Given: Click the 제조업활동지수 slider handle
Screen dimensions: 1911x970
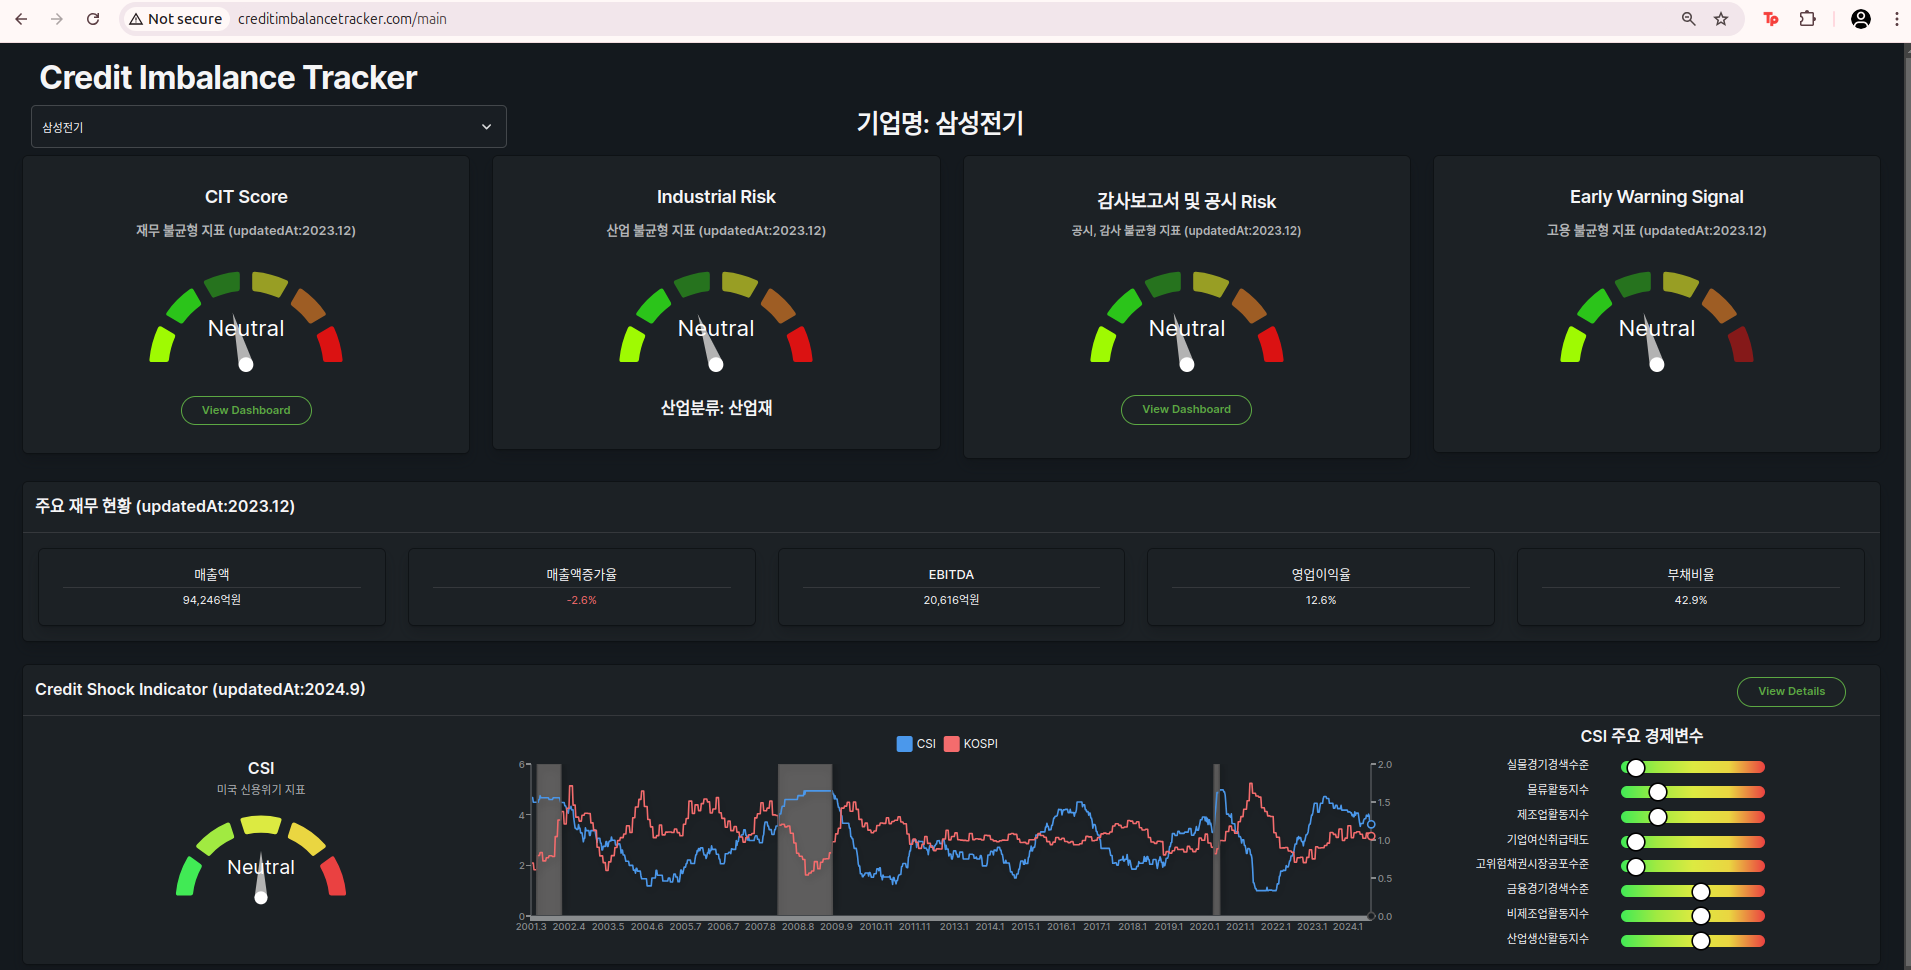Looking at the screenshot, I should [x=1658, y=817].
